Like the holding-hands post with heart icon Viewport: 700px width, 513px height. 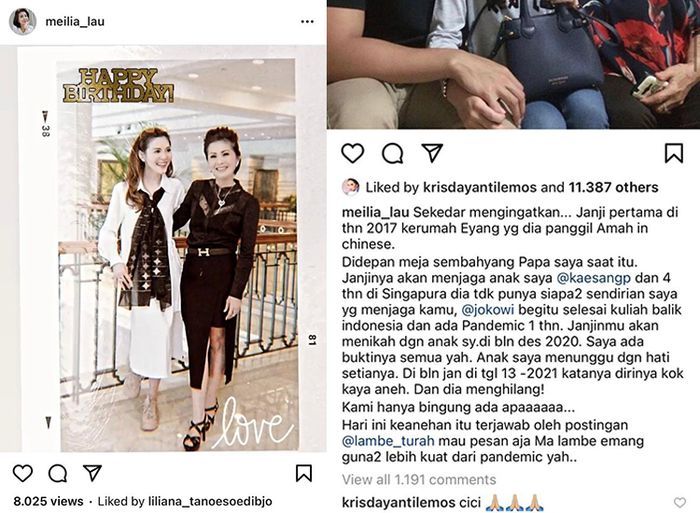(x=353, y=153)
